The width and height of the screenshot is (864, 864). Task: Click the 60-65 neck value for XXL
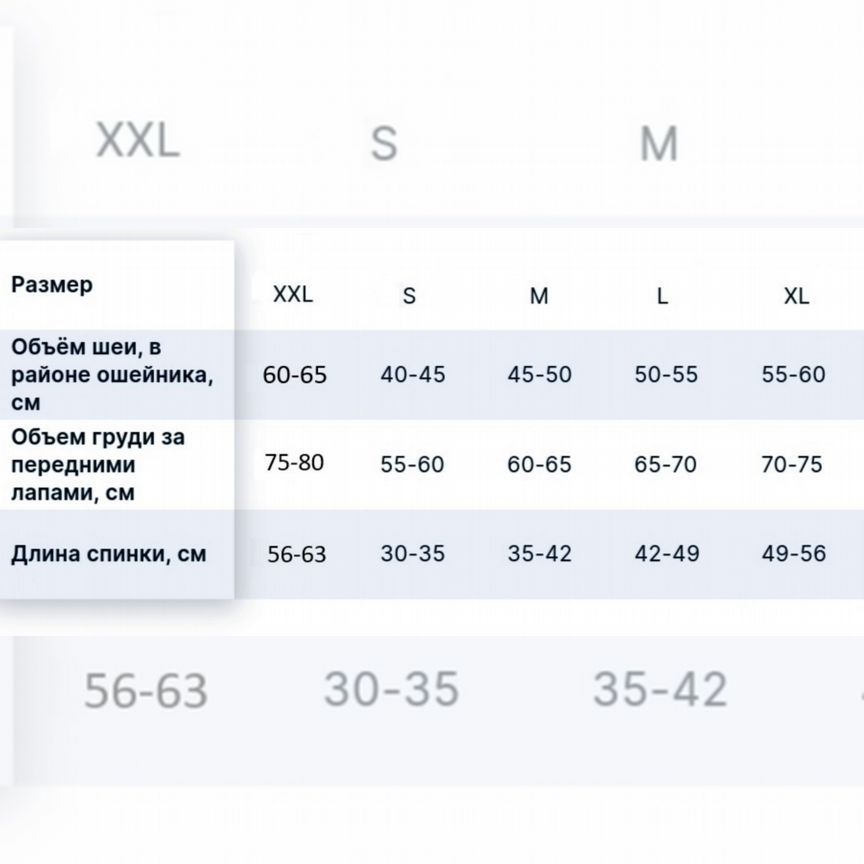(x=295, y=375)
